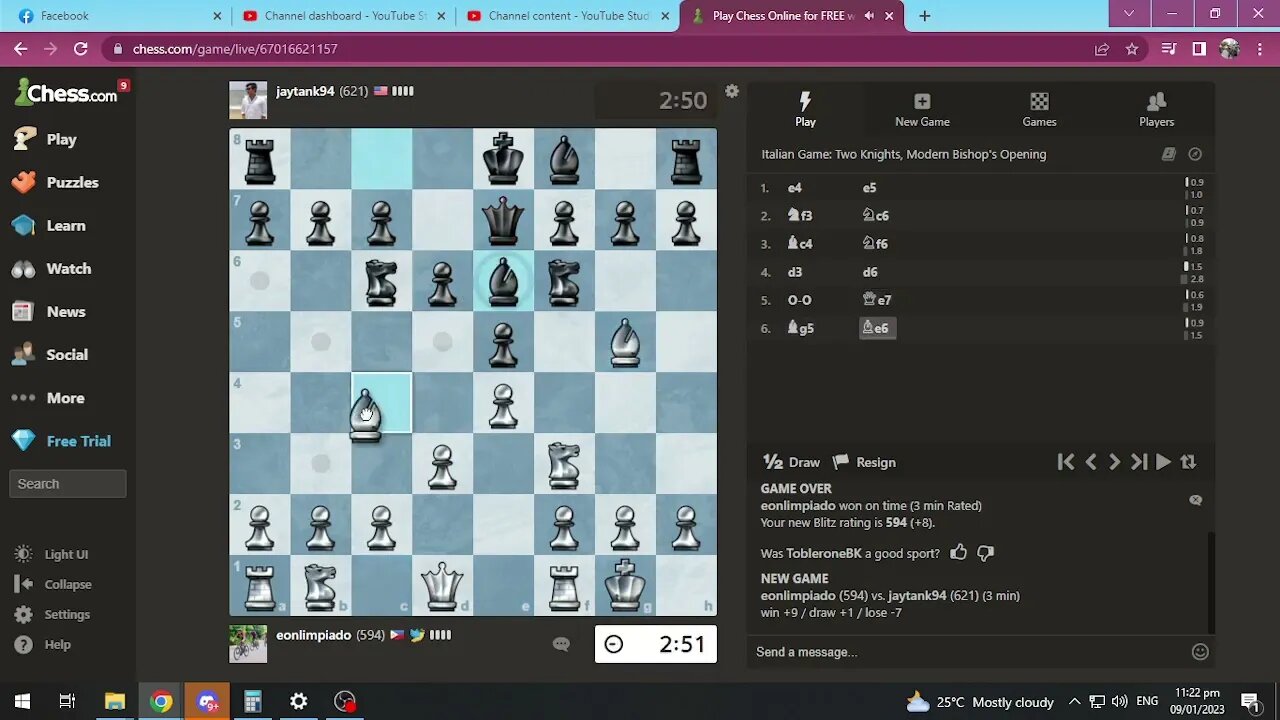This screenshot has height=720, width=1280.
Task: Bookmark this page with star
Action: pyautogui.click(x=1132, y=49)
